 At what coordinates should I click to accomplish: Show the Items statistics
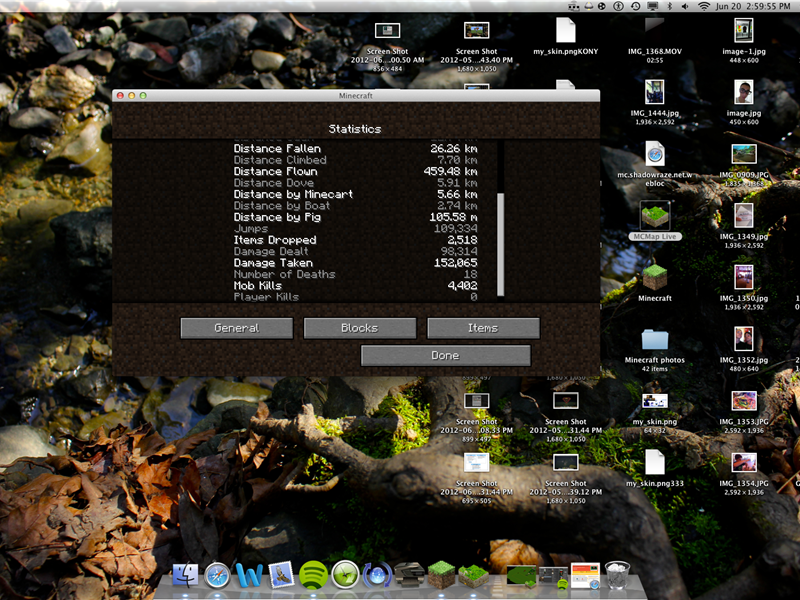coord(483,328)
